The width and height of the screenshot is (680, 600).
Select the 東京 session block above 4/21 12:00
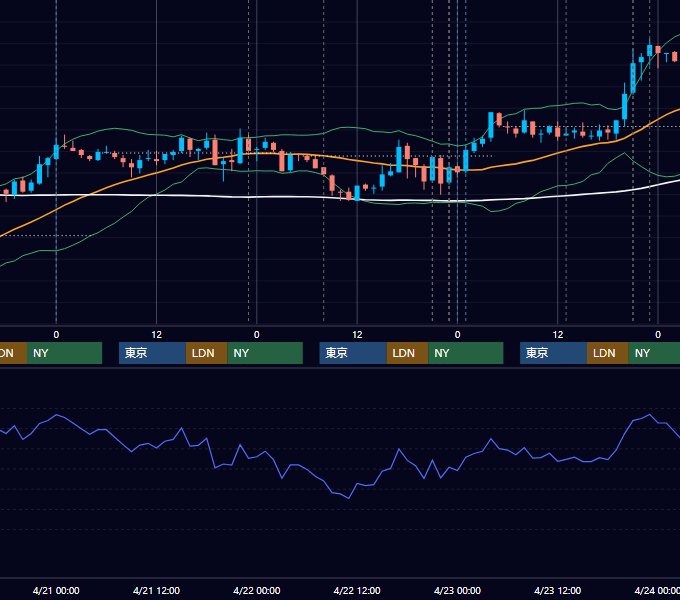coord(152,353)
